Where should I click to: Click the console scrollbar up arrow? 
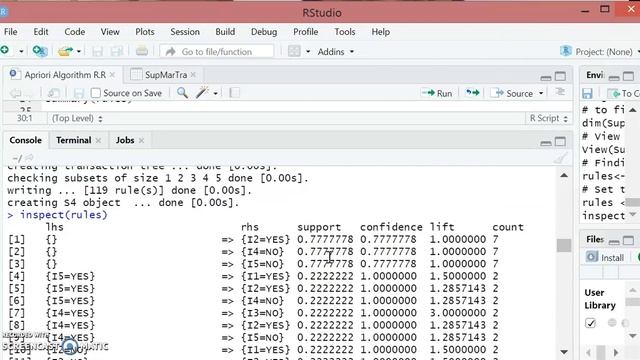(x=564, y=176)
